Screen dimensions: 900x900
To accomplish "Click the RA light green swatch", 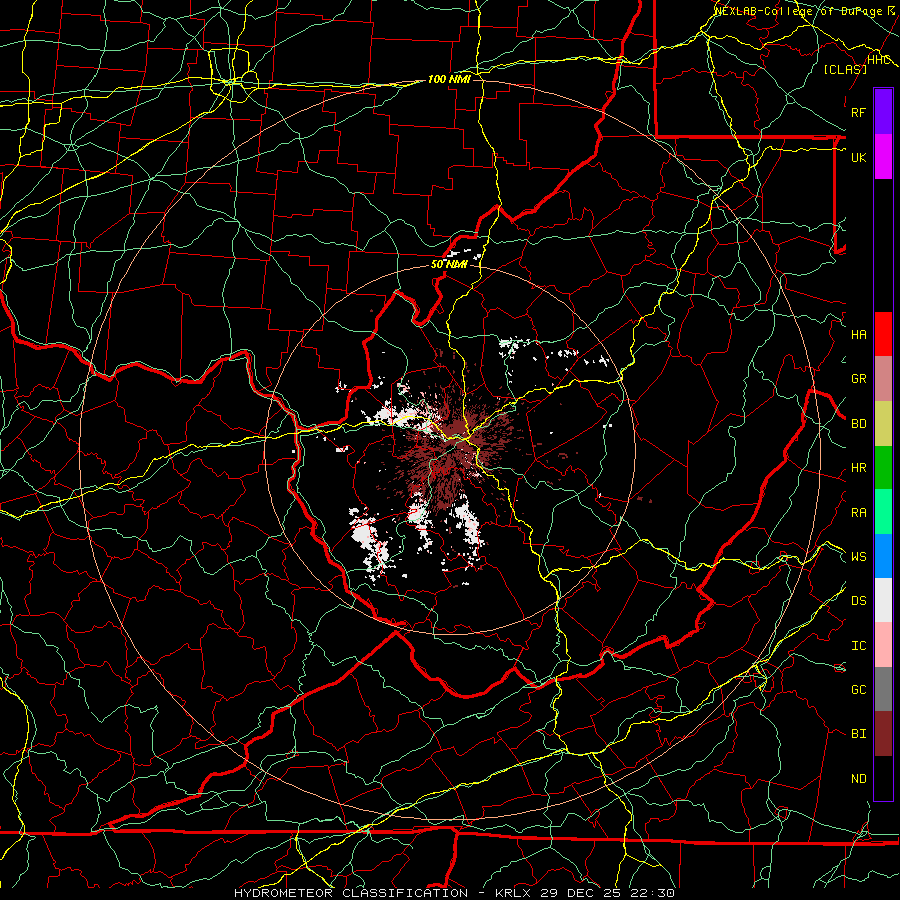I will [x=883, y=512].
